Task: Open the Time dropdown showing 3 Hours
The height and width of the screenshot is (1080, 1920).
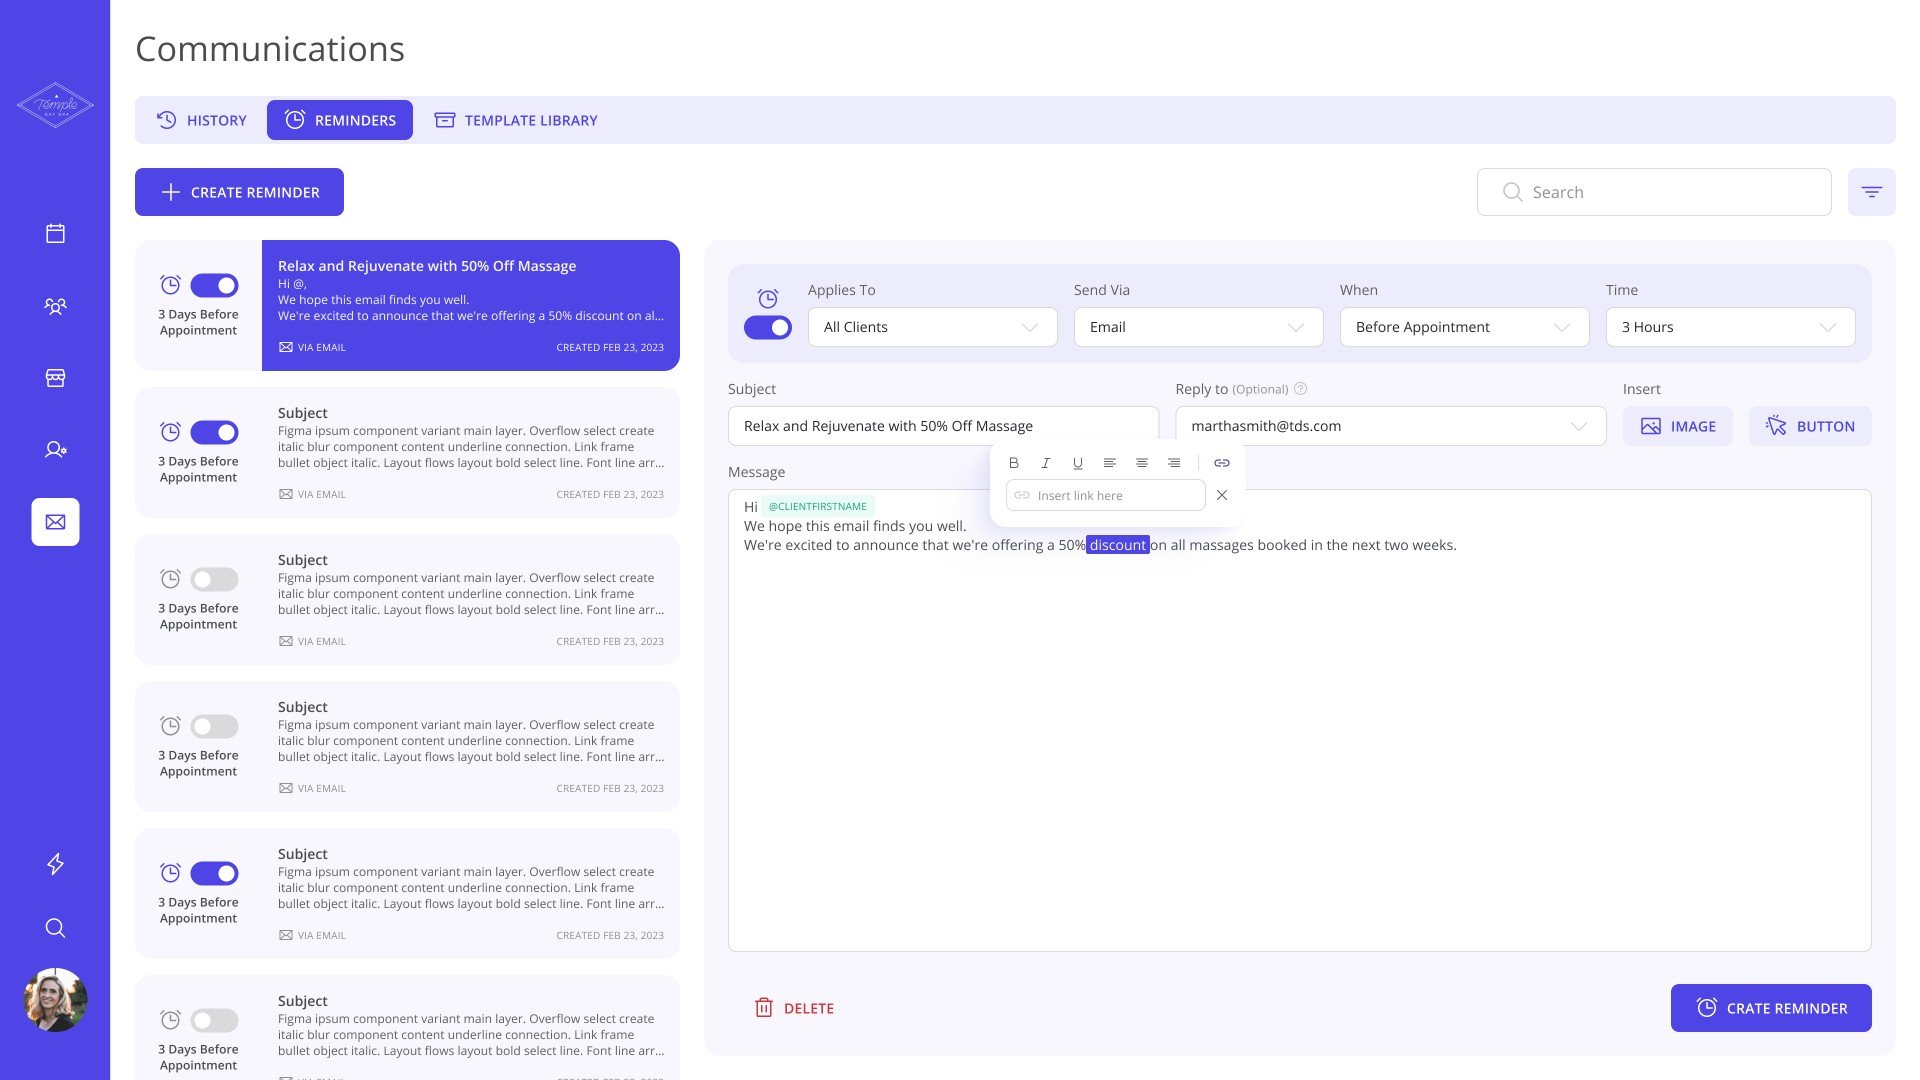Action: (x=1730, y=327)
